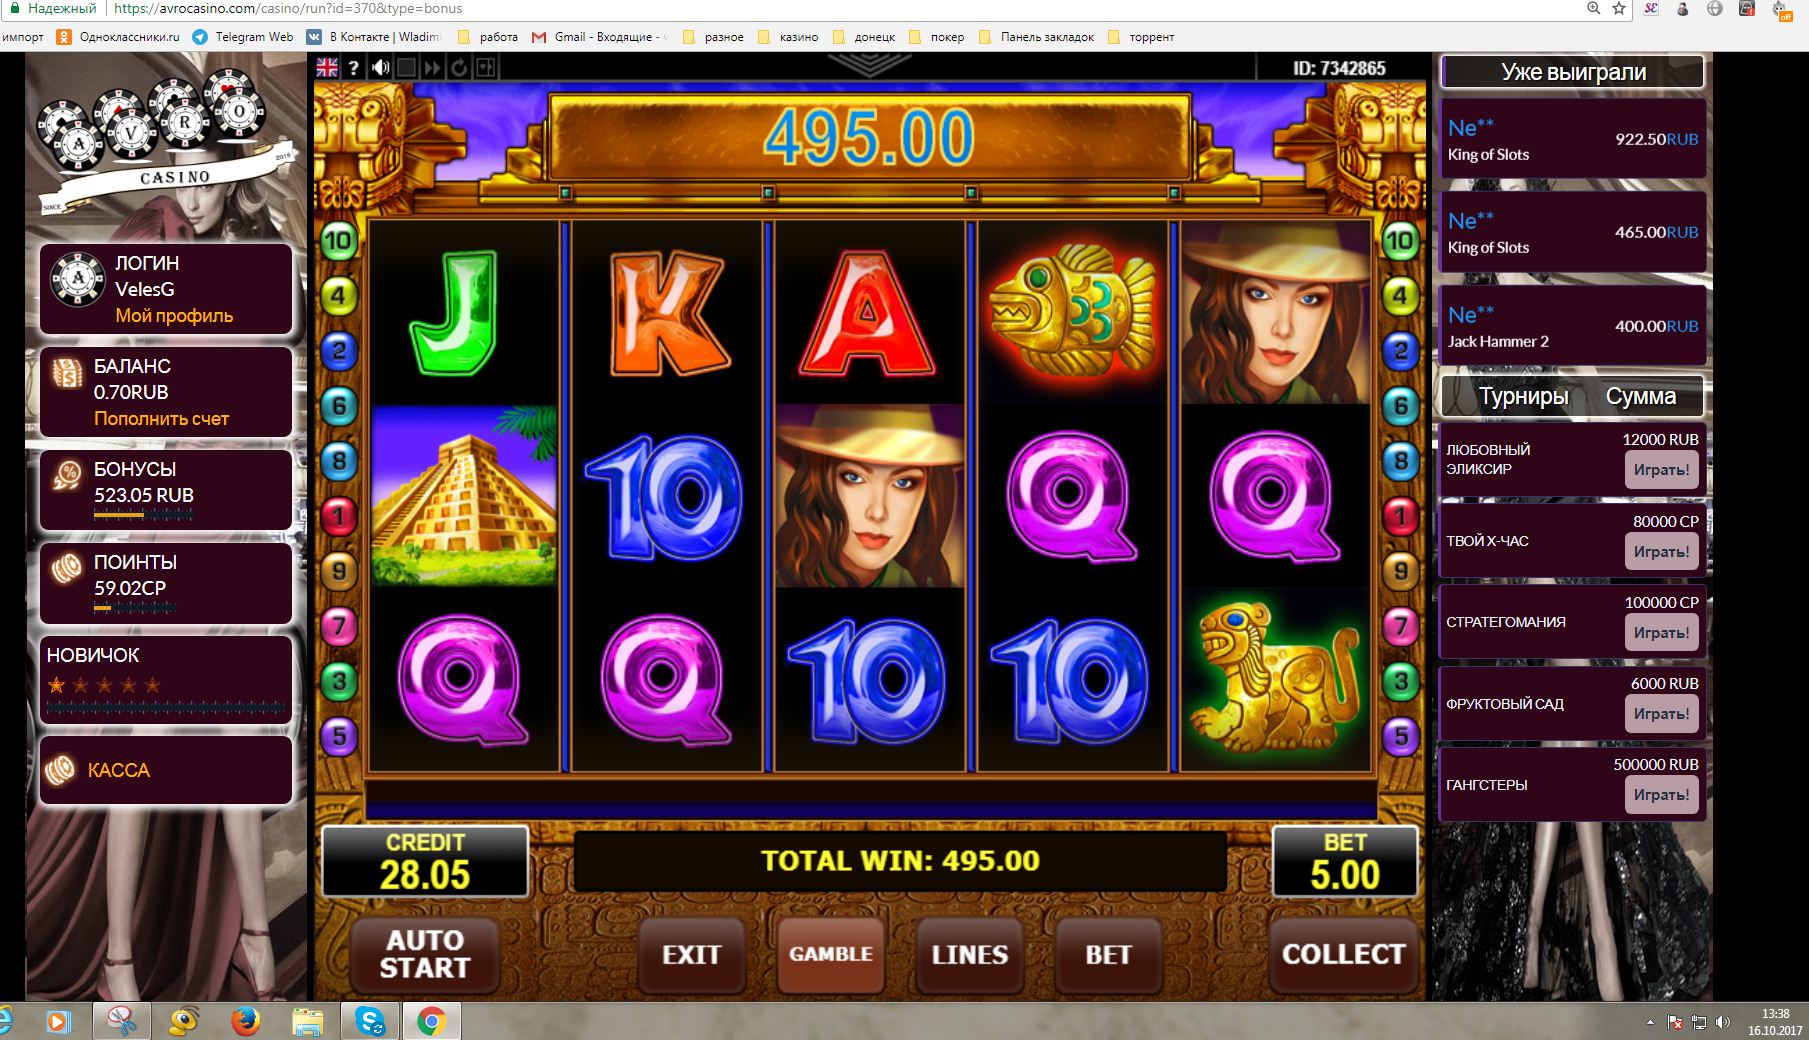Mute the game sound speaker icon

380,67
